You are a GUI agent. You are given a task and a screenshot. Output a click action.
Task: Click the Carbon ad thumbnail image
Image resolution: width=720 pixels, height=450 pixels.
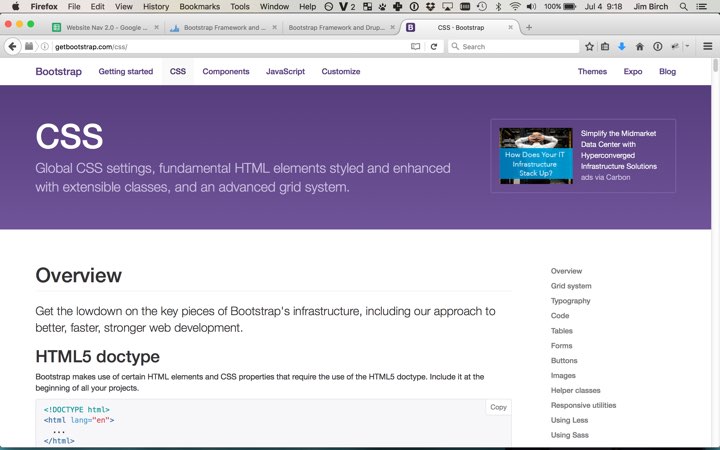tap(536, 156)
